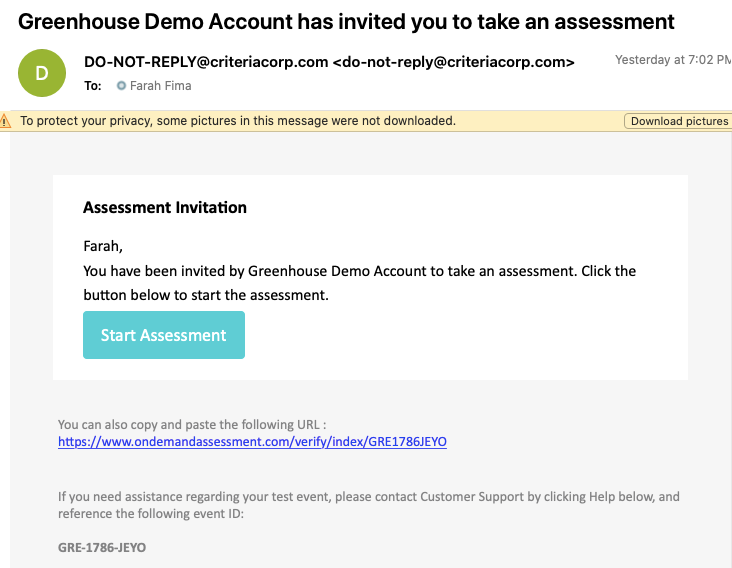Click the email subject line heading
Image resolution: width=732 pixels, height=568 pixels.
click(346, 21)
